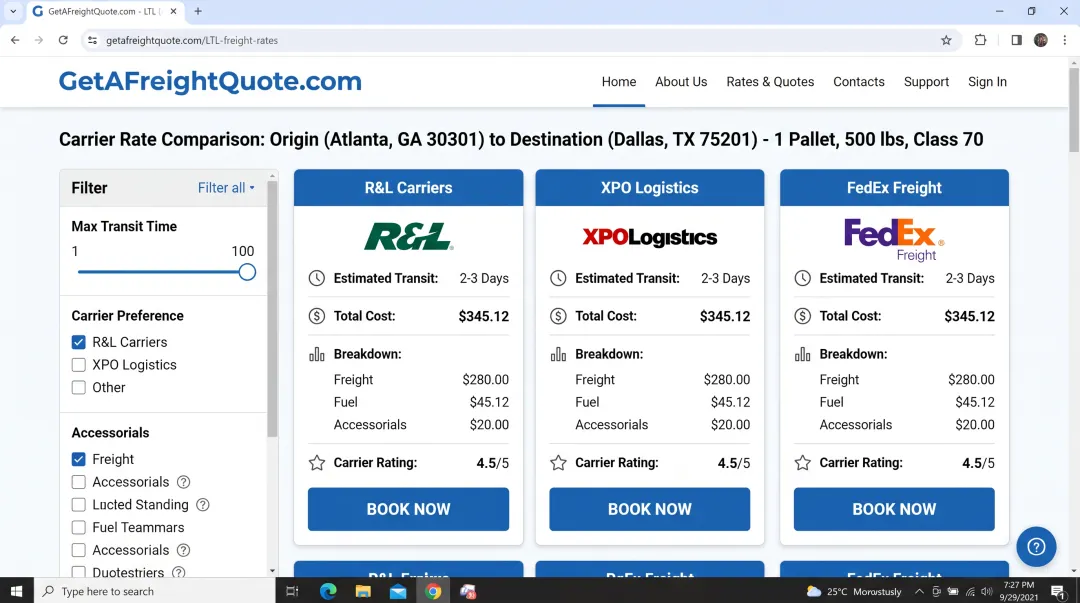1080x603 pixels.
Task: Open the Mail app from the taskbar
Action: point(398,591)
